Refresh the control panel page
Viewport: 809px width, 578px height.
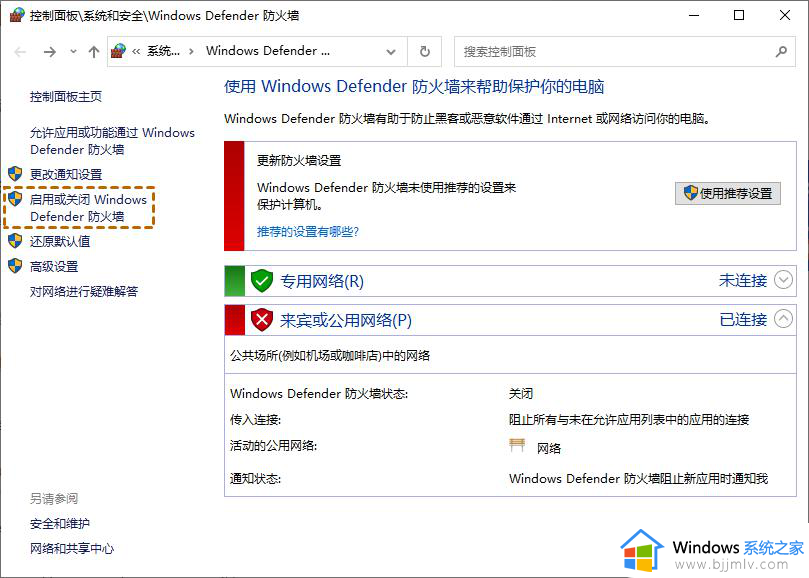pos(425,52)
